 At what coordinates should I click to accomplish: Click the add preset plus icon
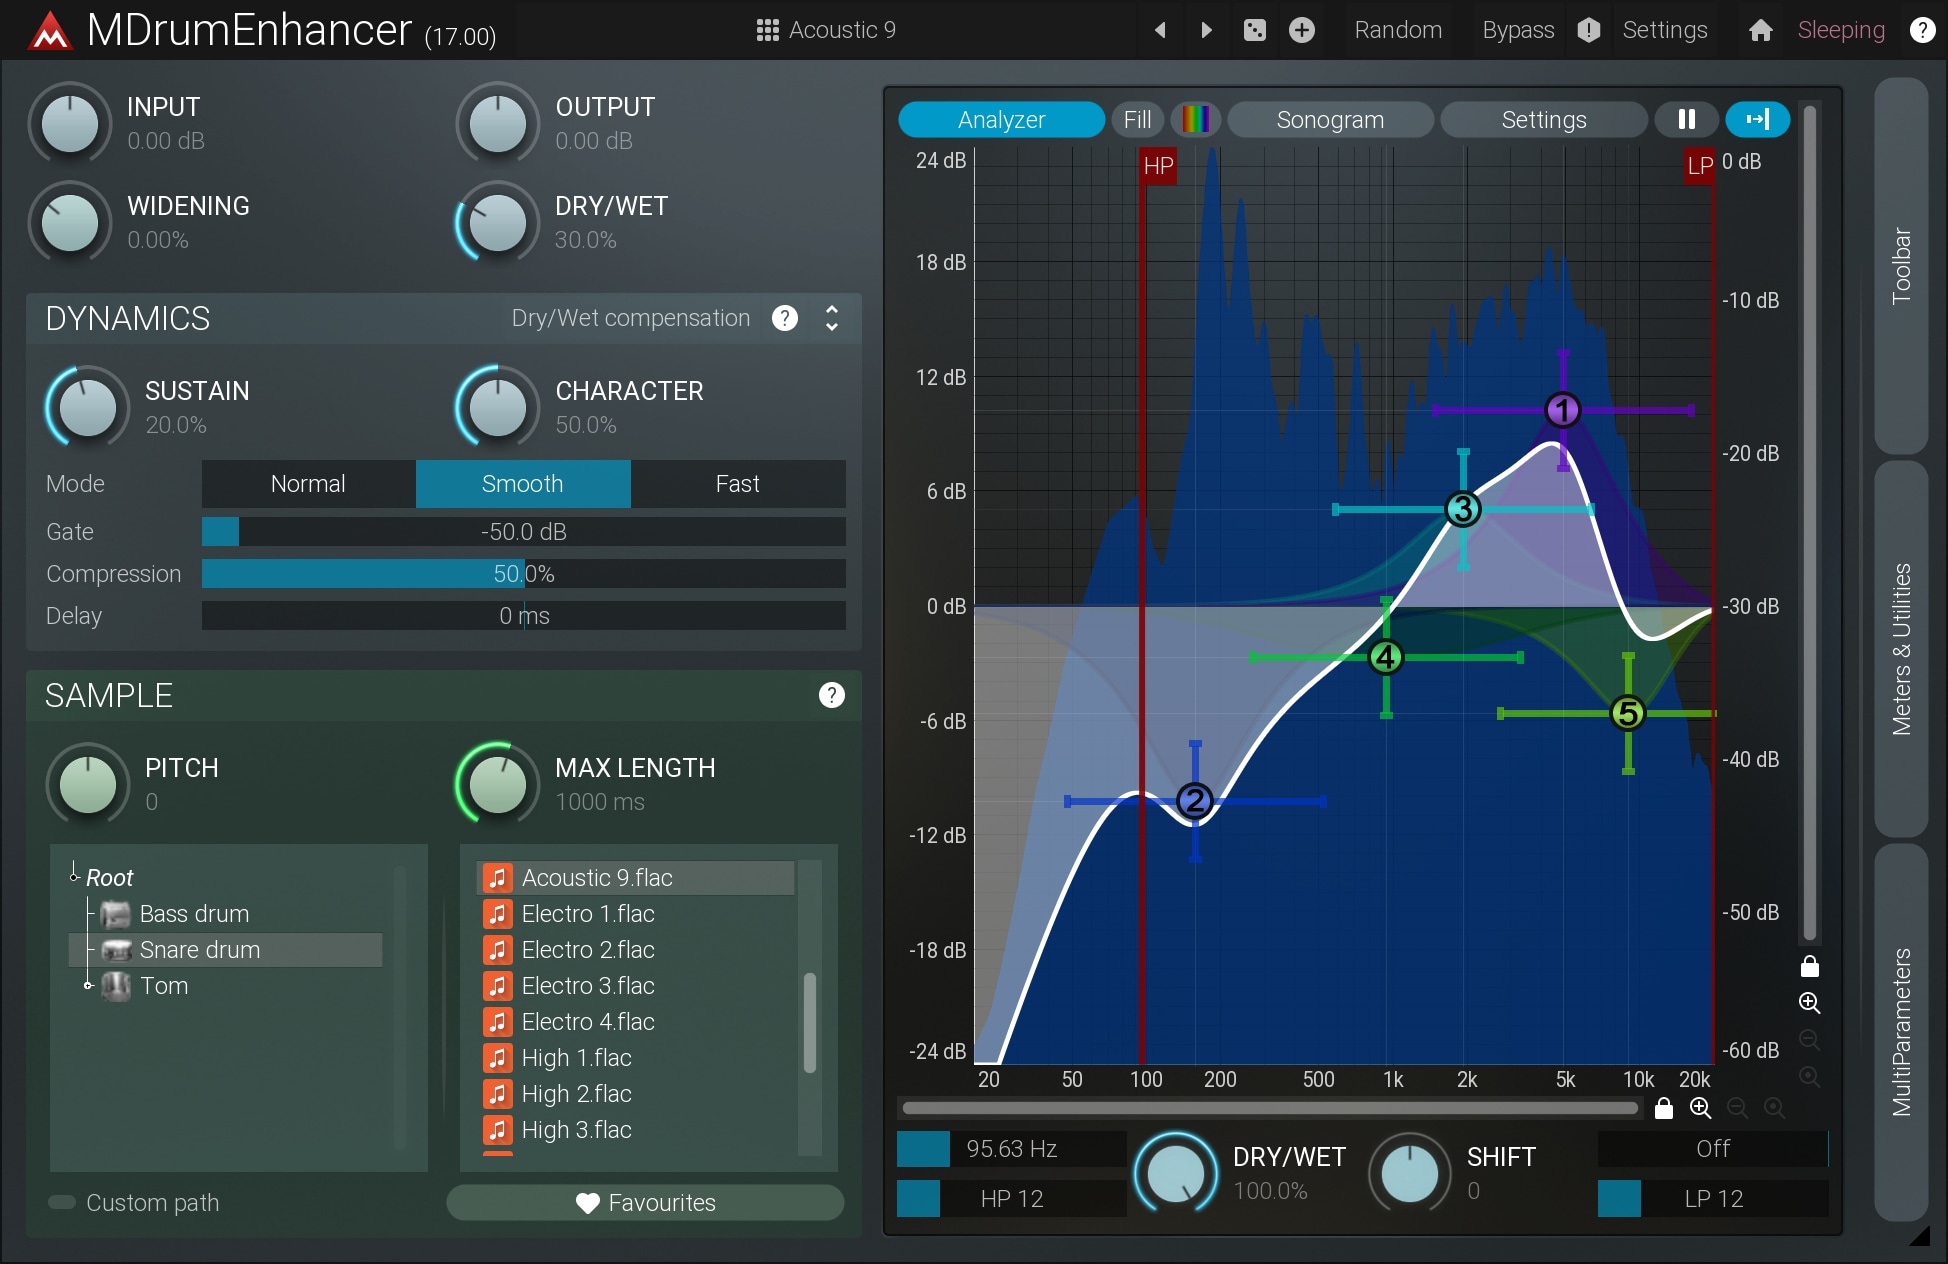(1301, 30)
